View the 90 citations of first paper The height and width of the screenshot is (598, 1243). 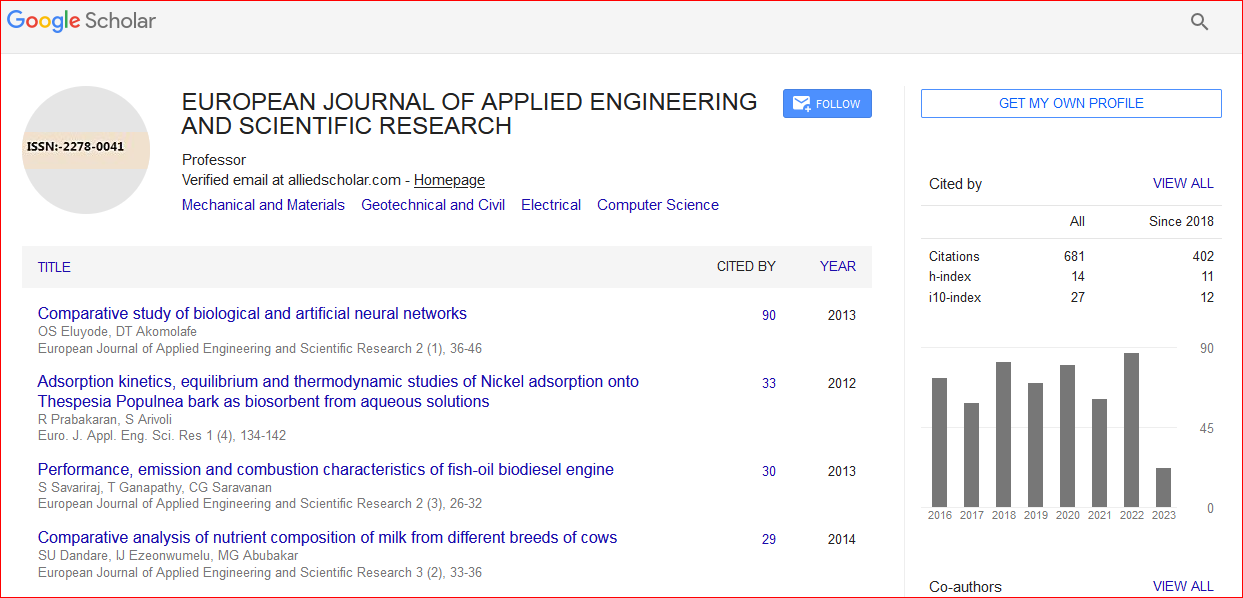[768, 316]
